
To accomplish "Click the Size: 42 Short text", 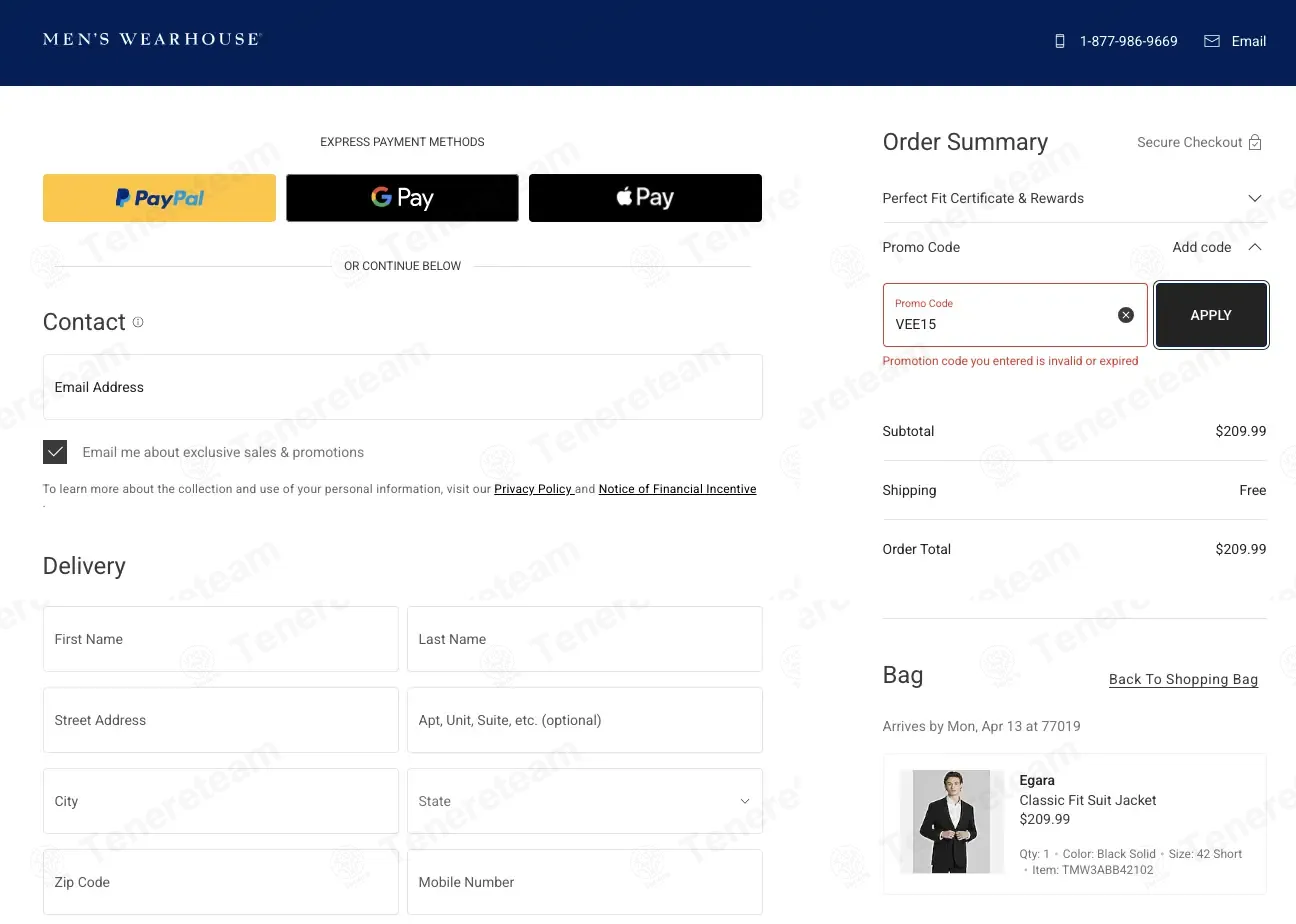I will (x=1205, y=854).
